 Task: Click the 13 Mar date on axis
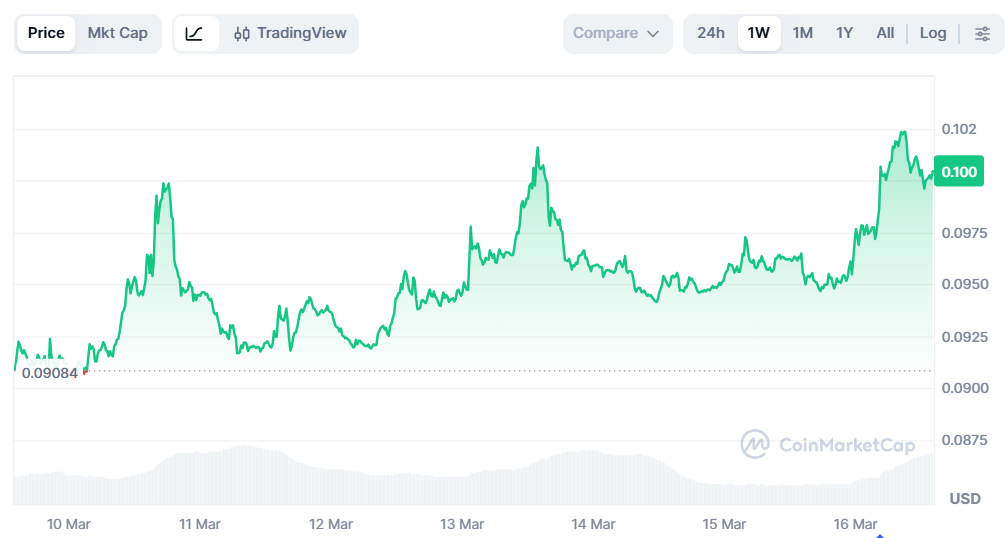click(x=462, y=524)
